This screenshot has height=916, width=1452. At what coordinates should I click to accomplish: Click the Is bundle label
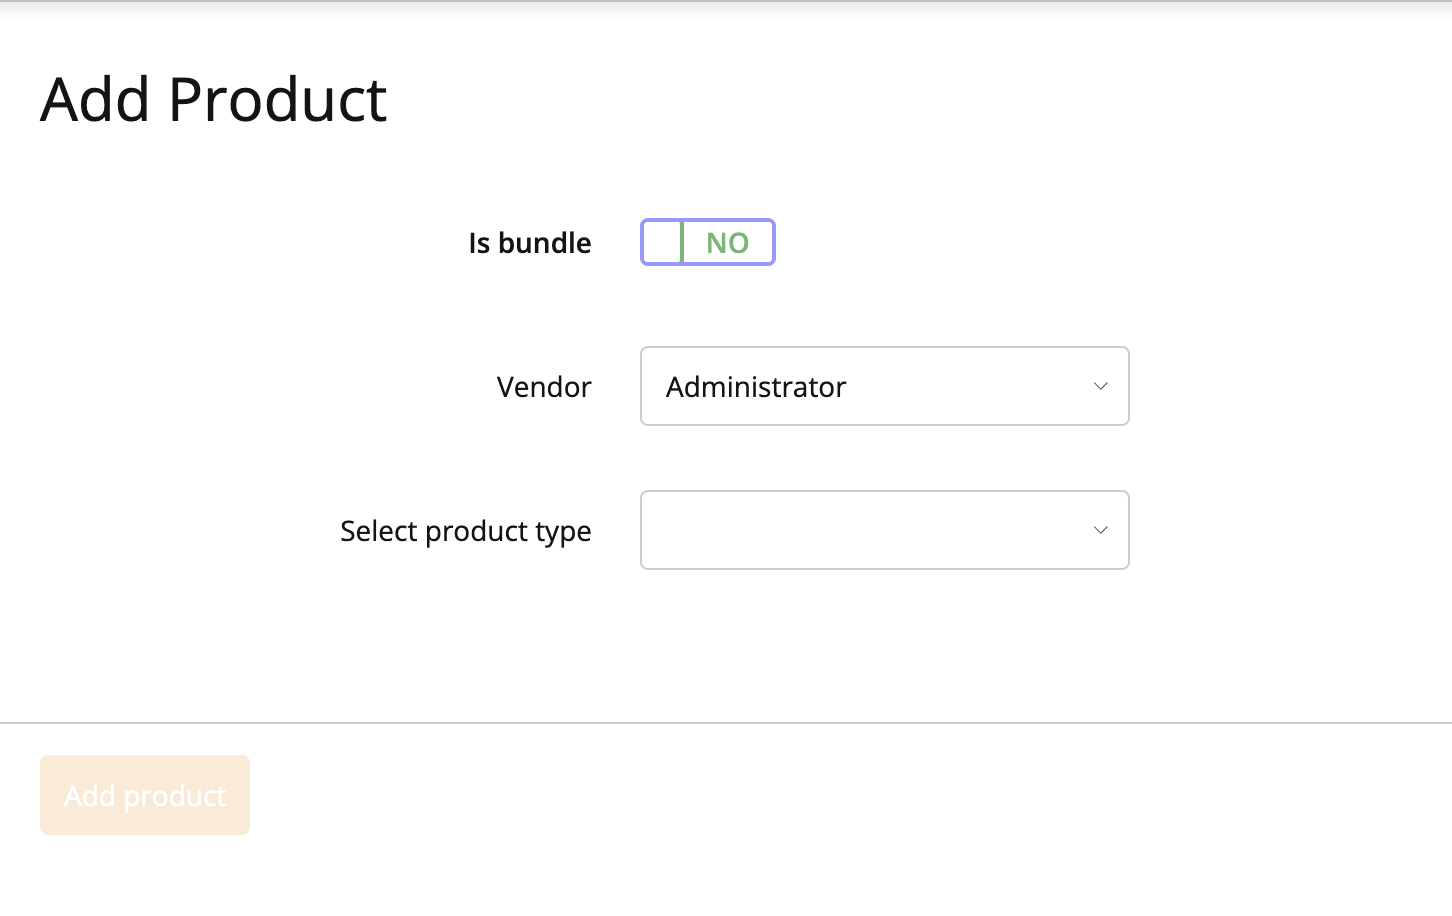pos(529,242)
